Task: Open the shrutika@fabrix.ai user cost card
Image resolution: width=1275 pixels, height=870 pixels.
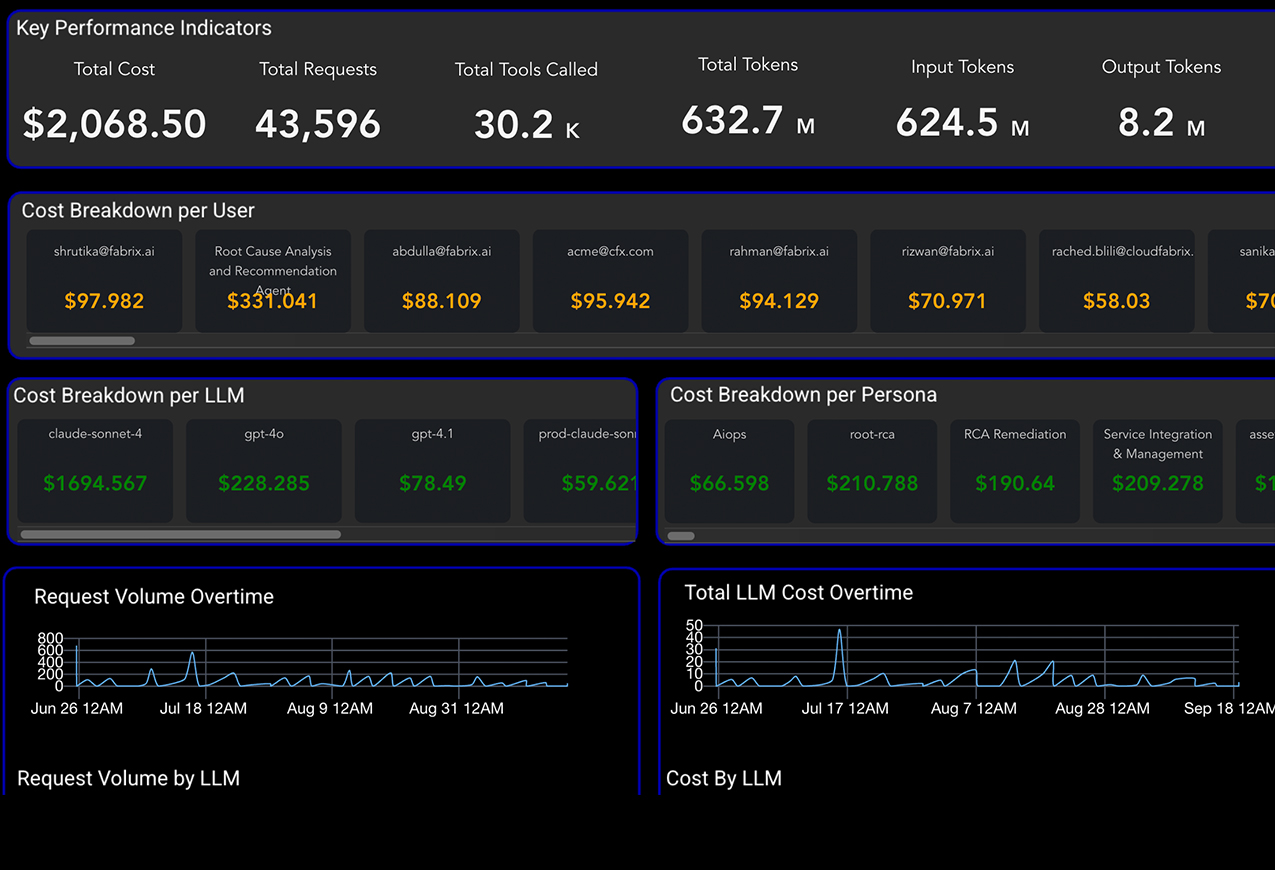Action: pyautogui.click(x=104, y=281)
